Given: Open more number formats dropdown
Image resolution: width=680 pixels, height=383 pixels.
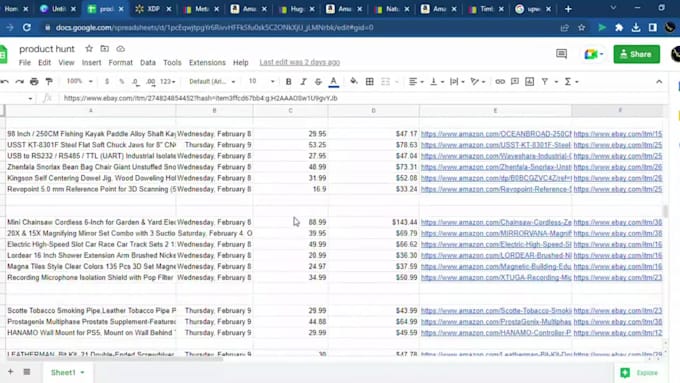Looking at the screenshot, I should click(167, 82).
